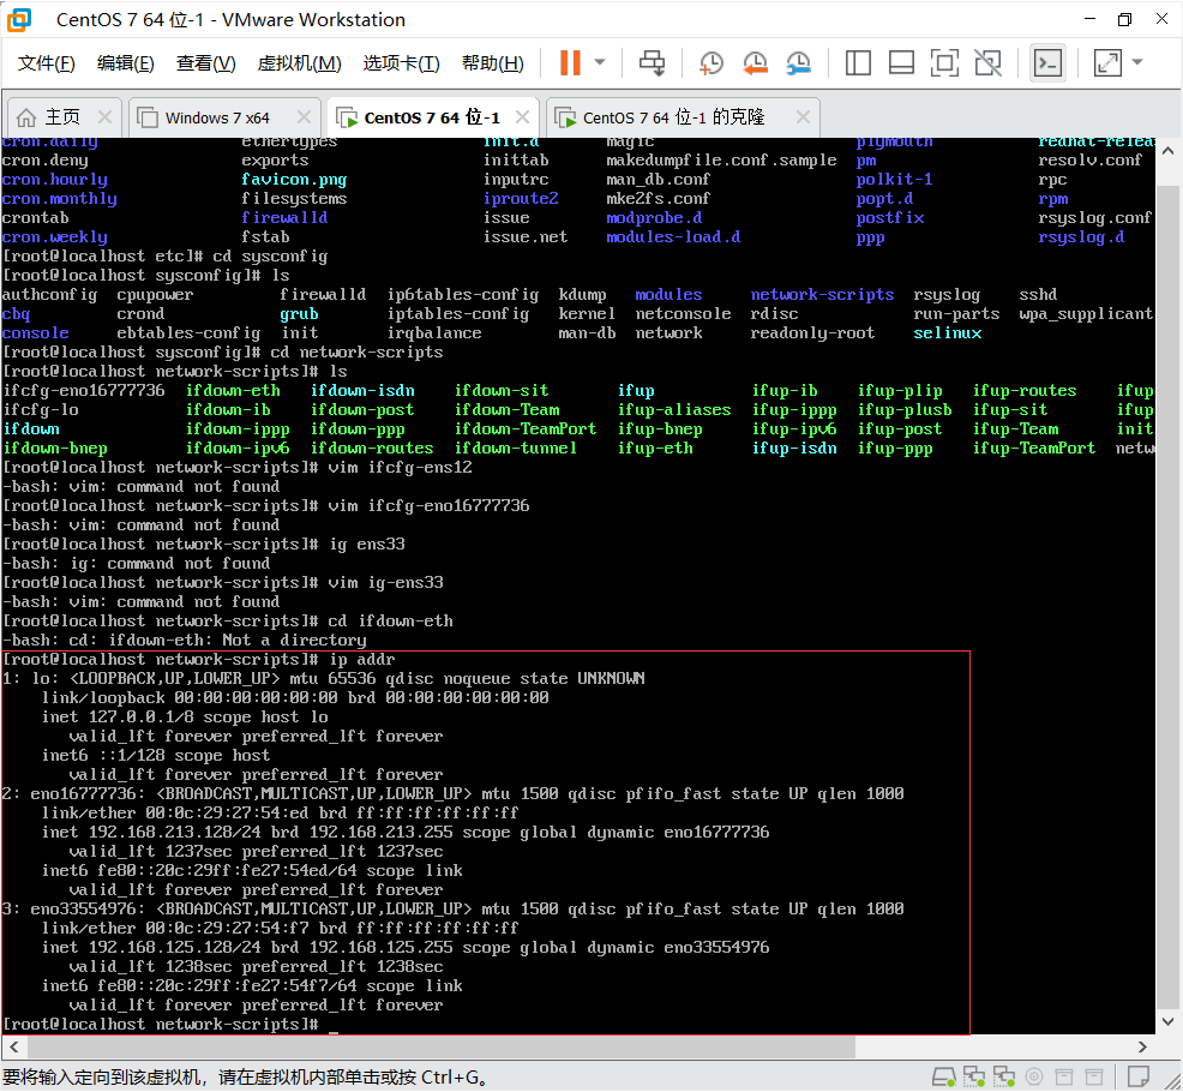Click Send Ctrl+Alt+Del toolbar icon
Screen dimensions: 1183x1091
652,63
